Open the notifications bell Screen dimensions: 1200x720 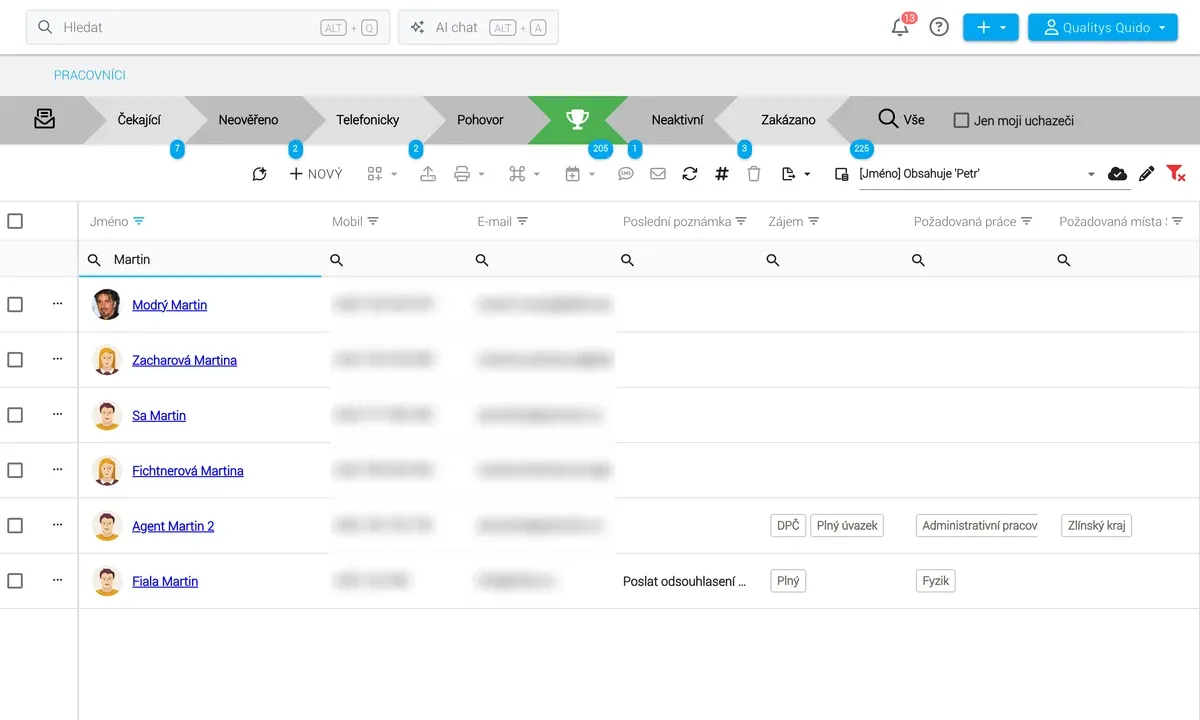point(900,28)
